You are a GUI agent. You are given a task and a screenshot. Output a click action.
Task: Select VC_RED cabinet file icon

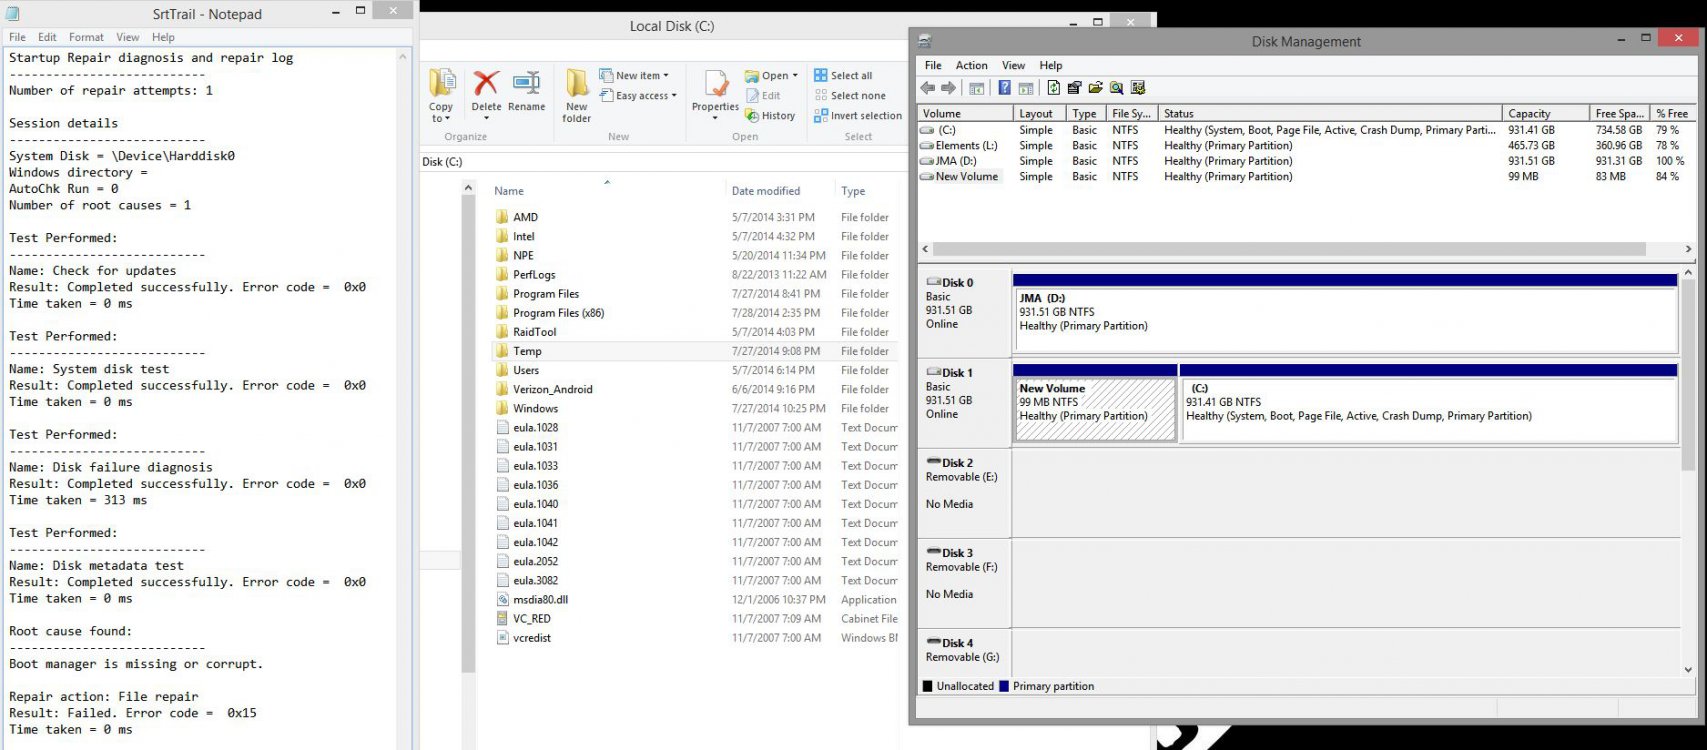pyautogui.click(x=503, y=619)
